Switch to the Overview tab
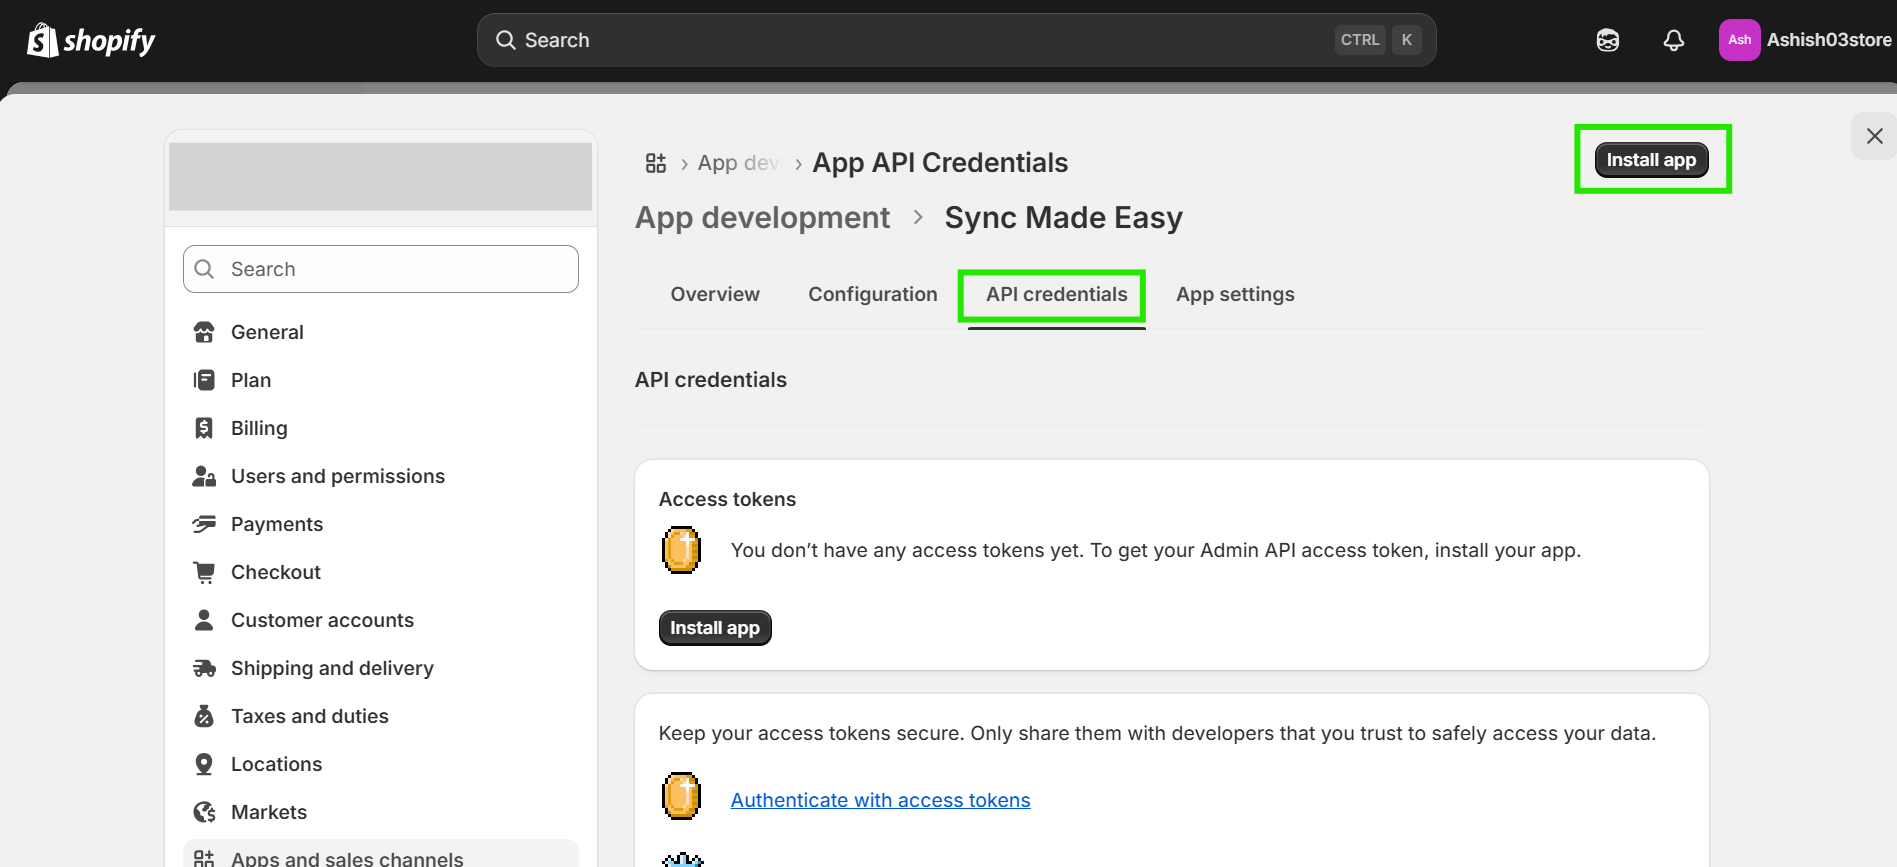This screenshot has height=867, width=1897. tap(715, 294)
